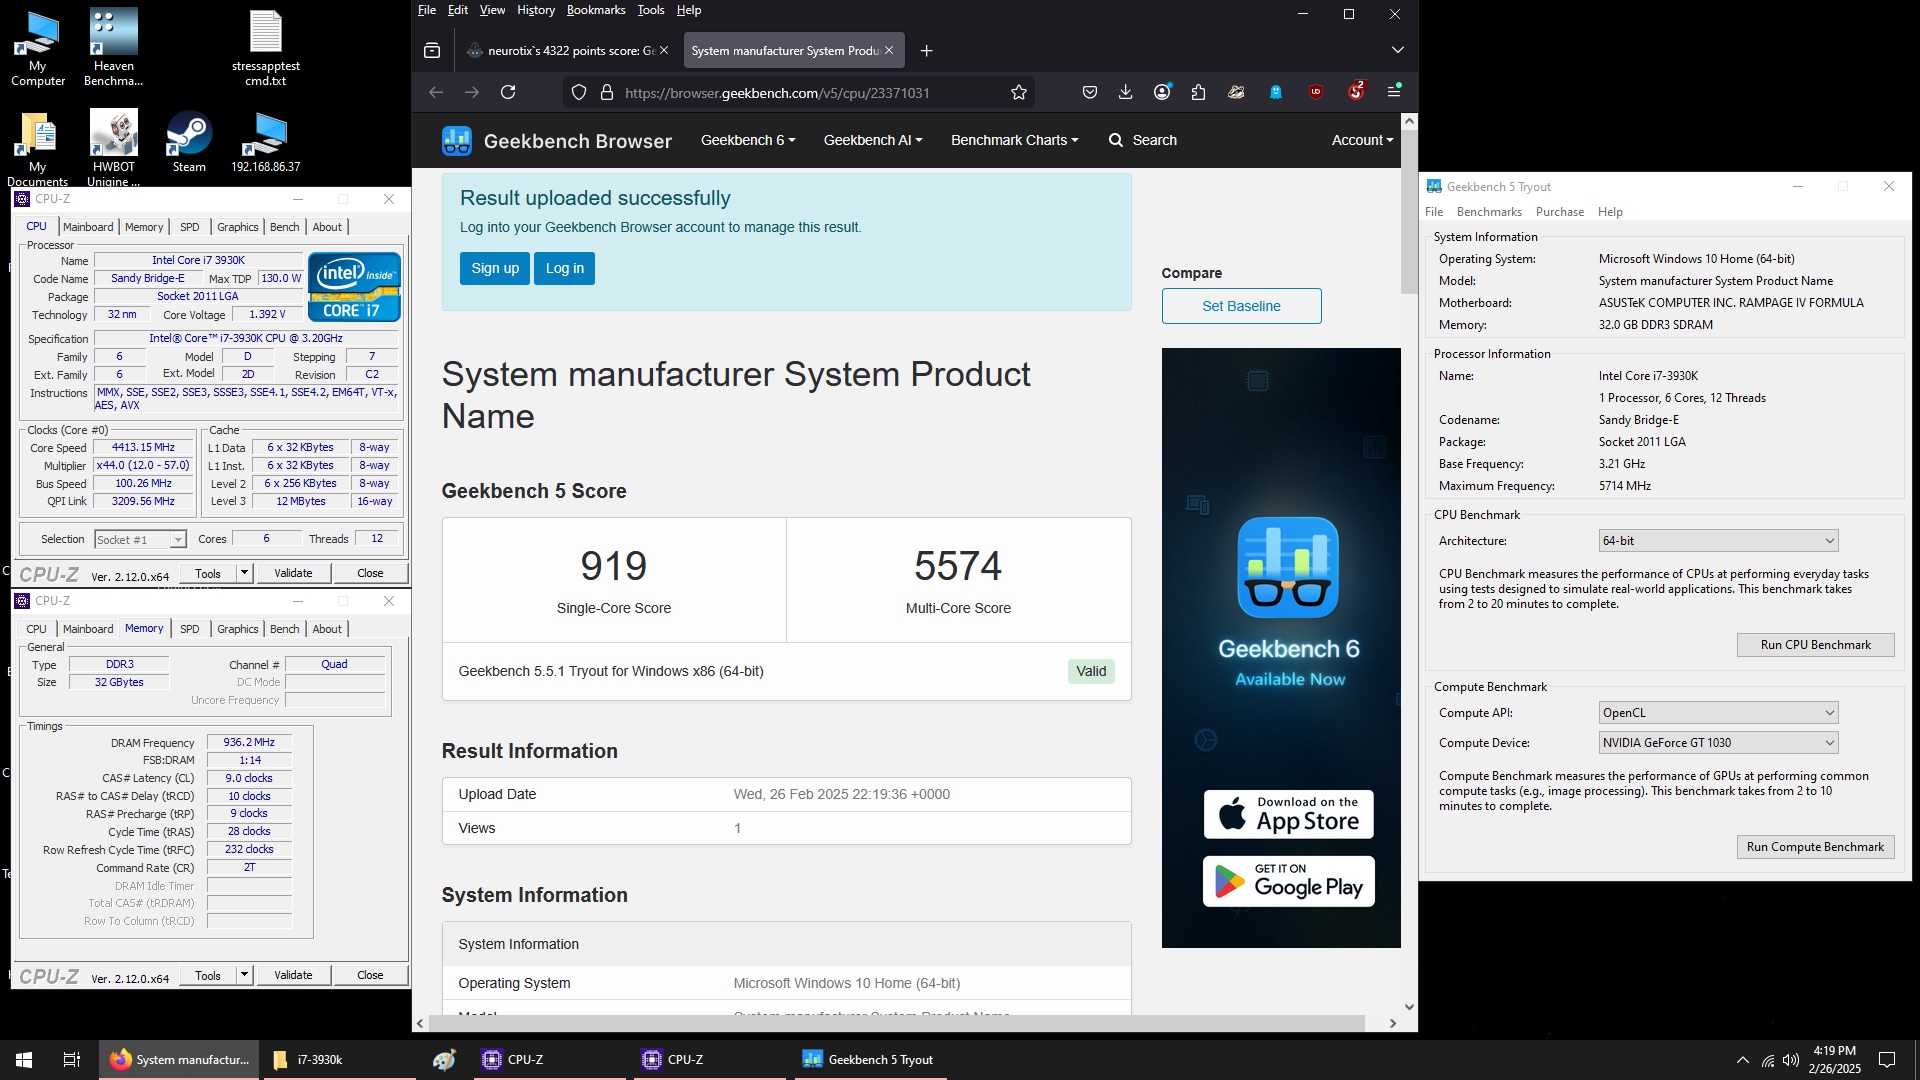Click the browser vertical scrollbar thumb
This screenshot has width=1920, height=1080.
click(x=1409, y=210)
